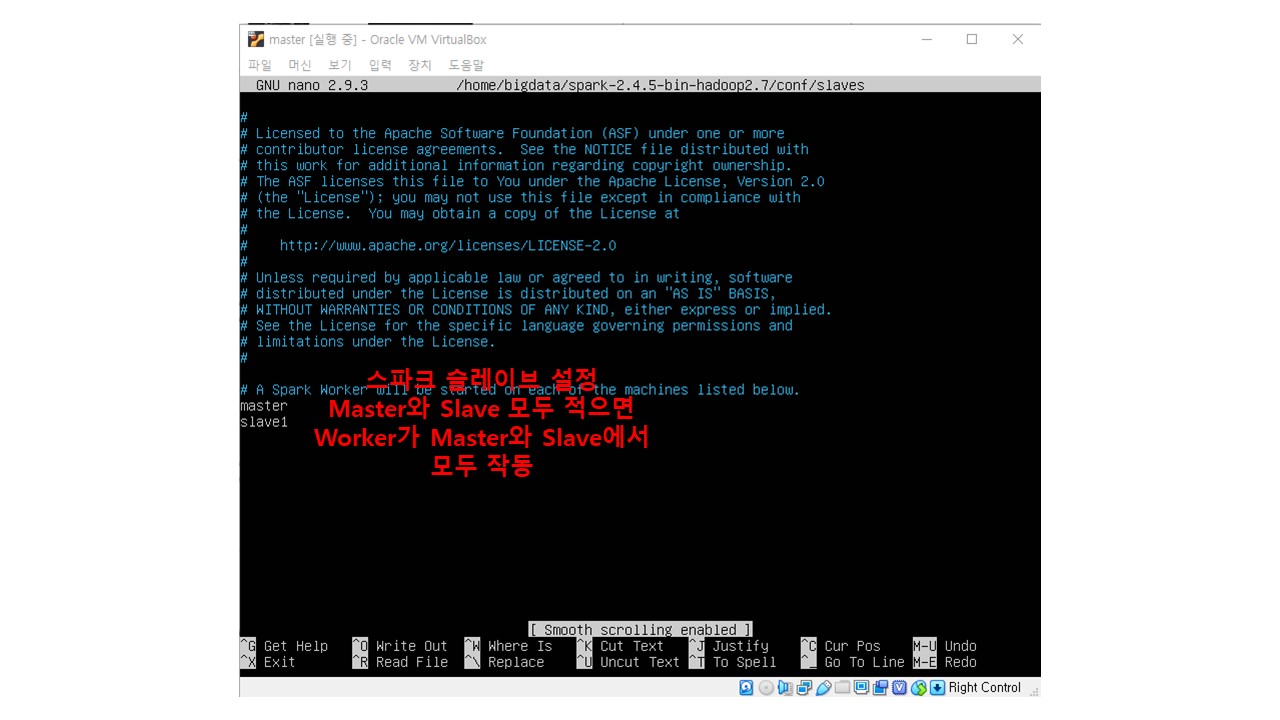Open the USB devices status icon
Screen dimensions: 1280x720
(x=824, y=688)
